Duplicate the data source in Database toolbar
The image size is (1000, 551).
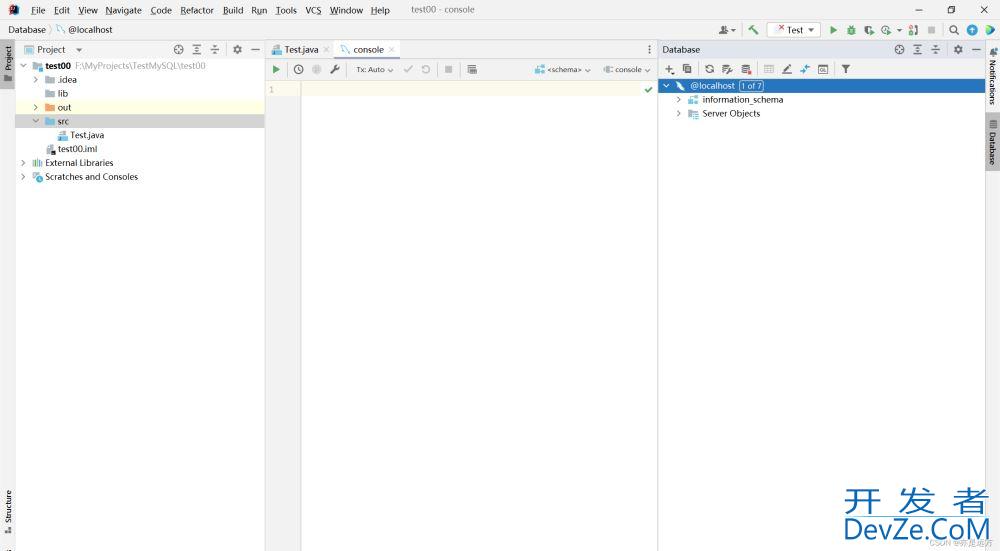point(687,69)
